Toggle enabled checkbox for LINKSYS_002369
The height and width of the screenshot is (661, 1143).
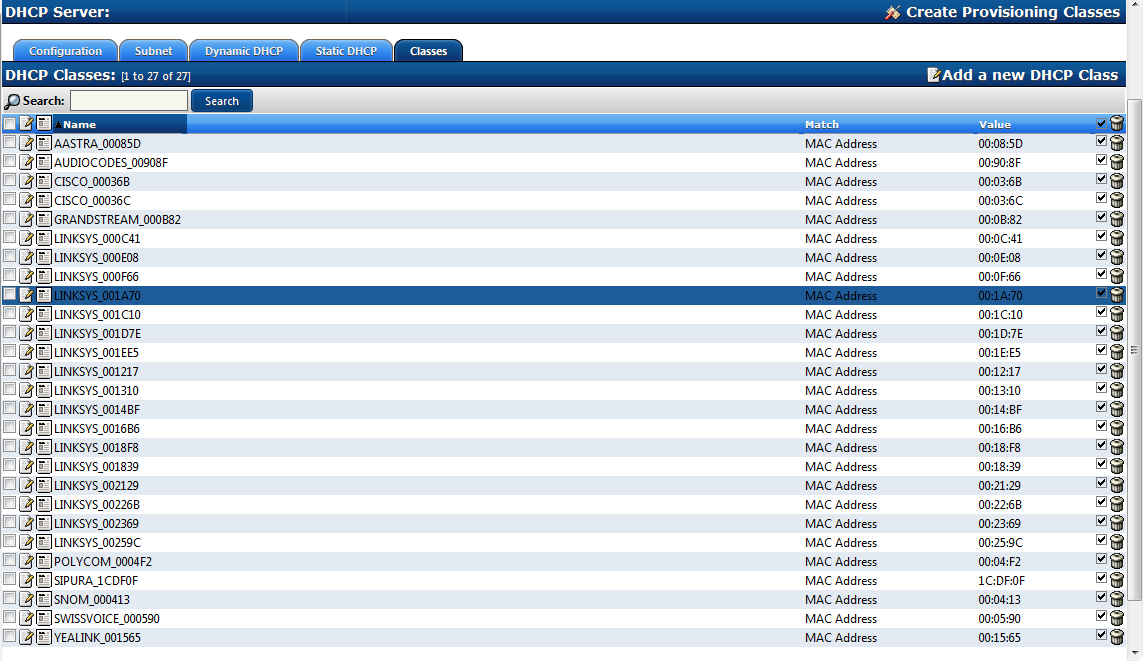[x=1101, y=521]
